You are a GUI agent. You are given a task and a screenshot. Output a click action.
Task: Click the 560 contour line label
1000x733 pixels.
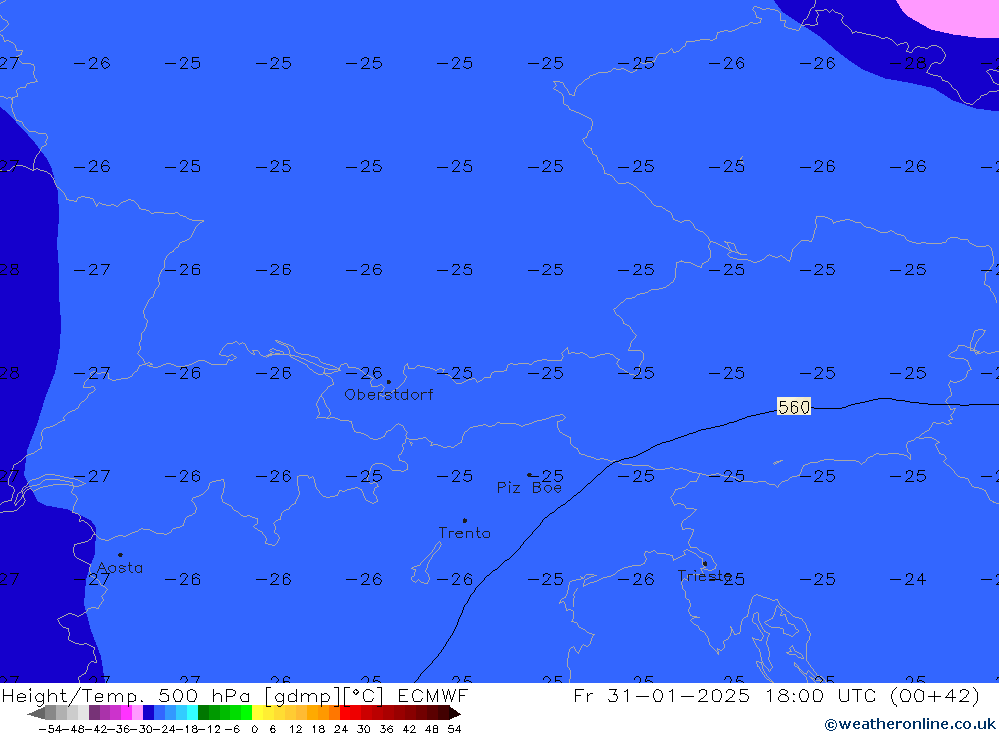click(x=793, y=407)
